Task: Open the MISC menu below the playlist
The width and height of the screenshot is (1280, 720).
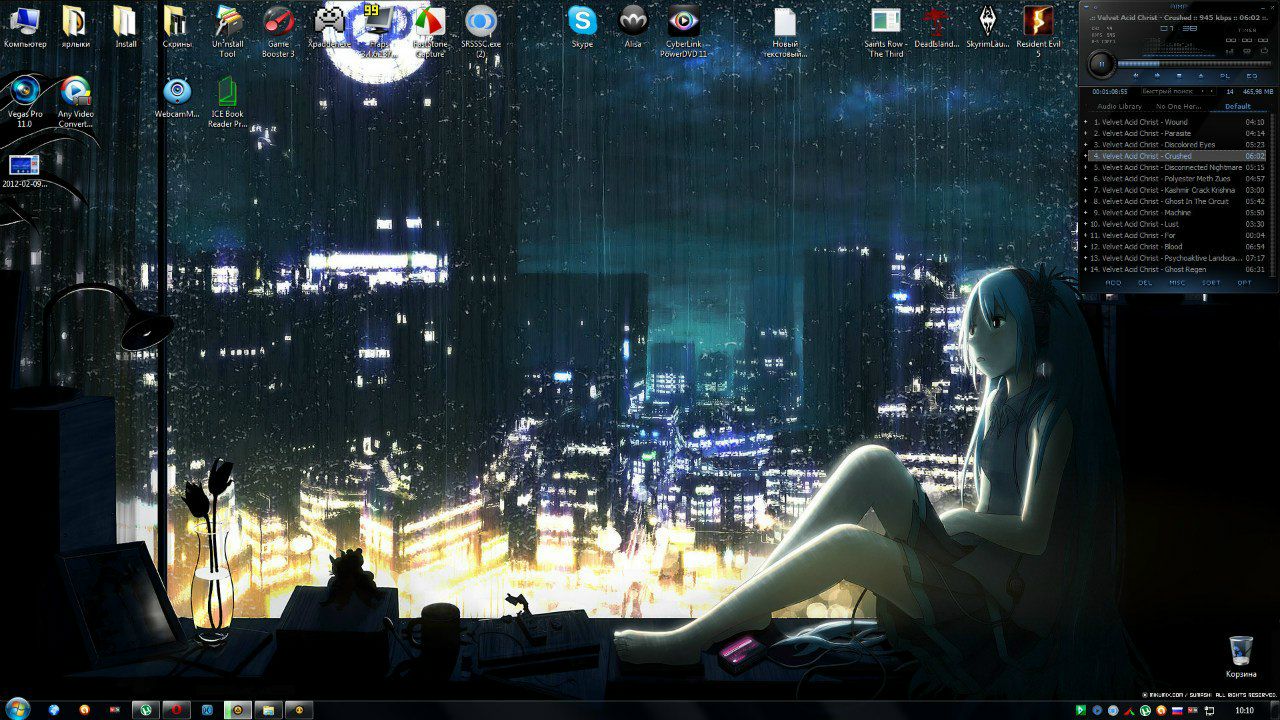Action: click(x=1177, y=282)
